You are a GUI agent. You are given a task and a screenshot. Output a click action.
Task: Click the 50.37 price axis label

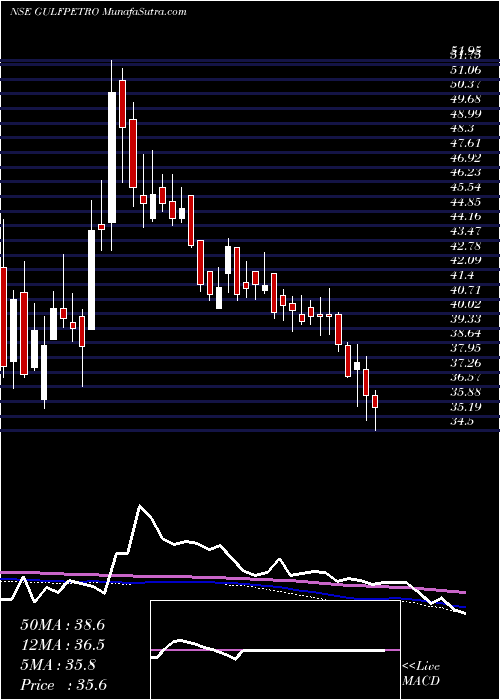pyautogui.click(x=466, y=84)
